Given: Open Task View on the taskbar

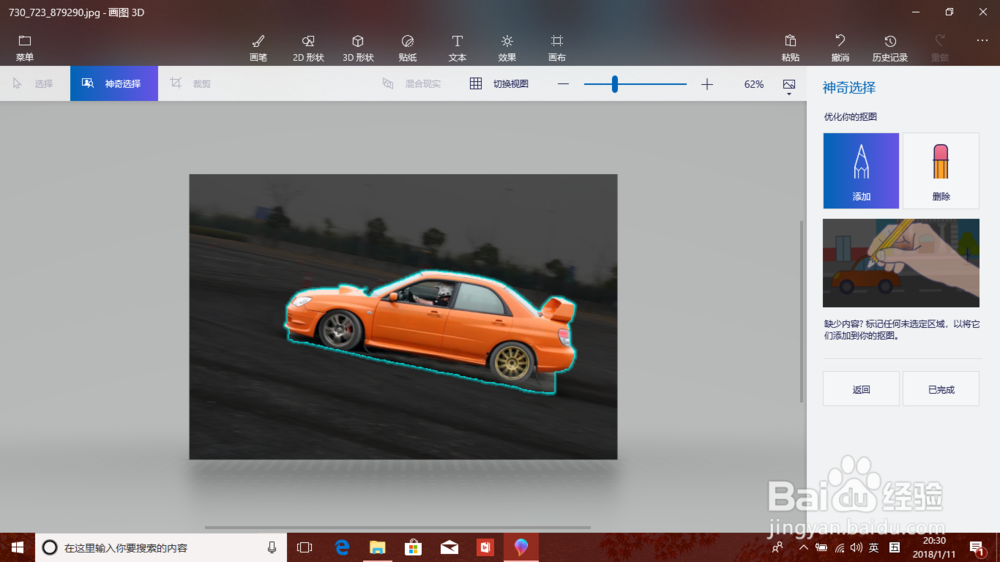Looking at the screenshot, I should [305, 547].
